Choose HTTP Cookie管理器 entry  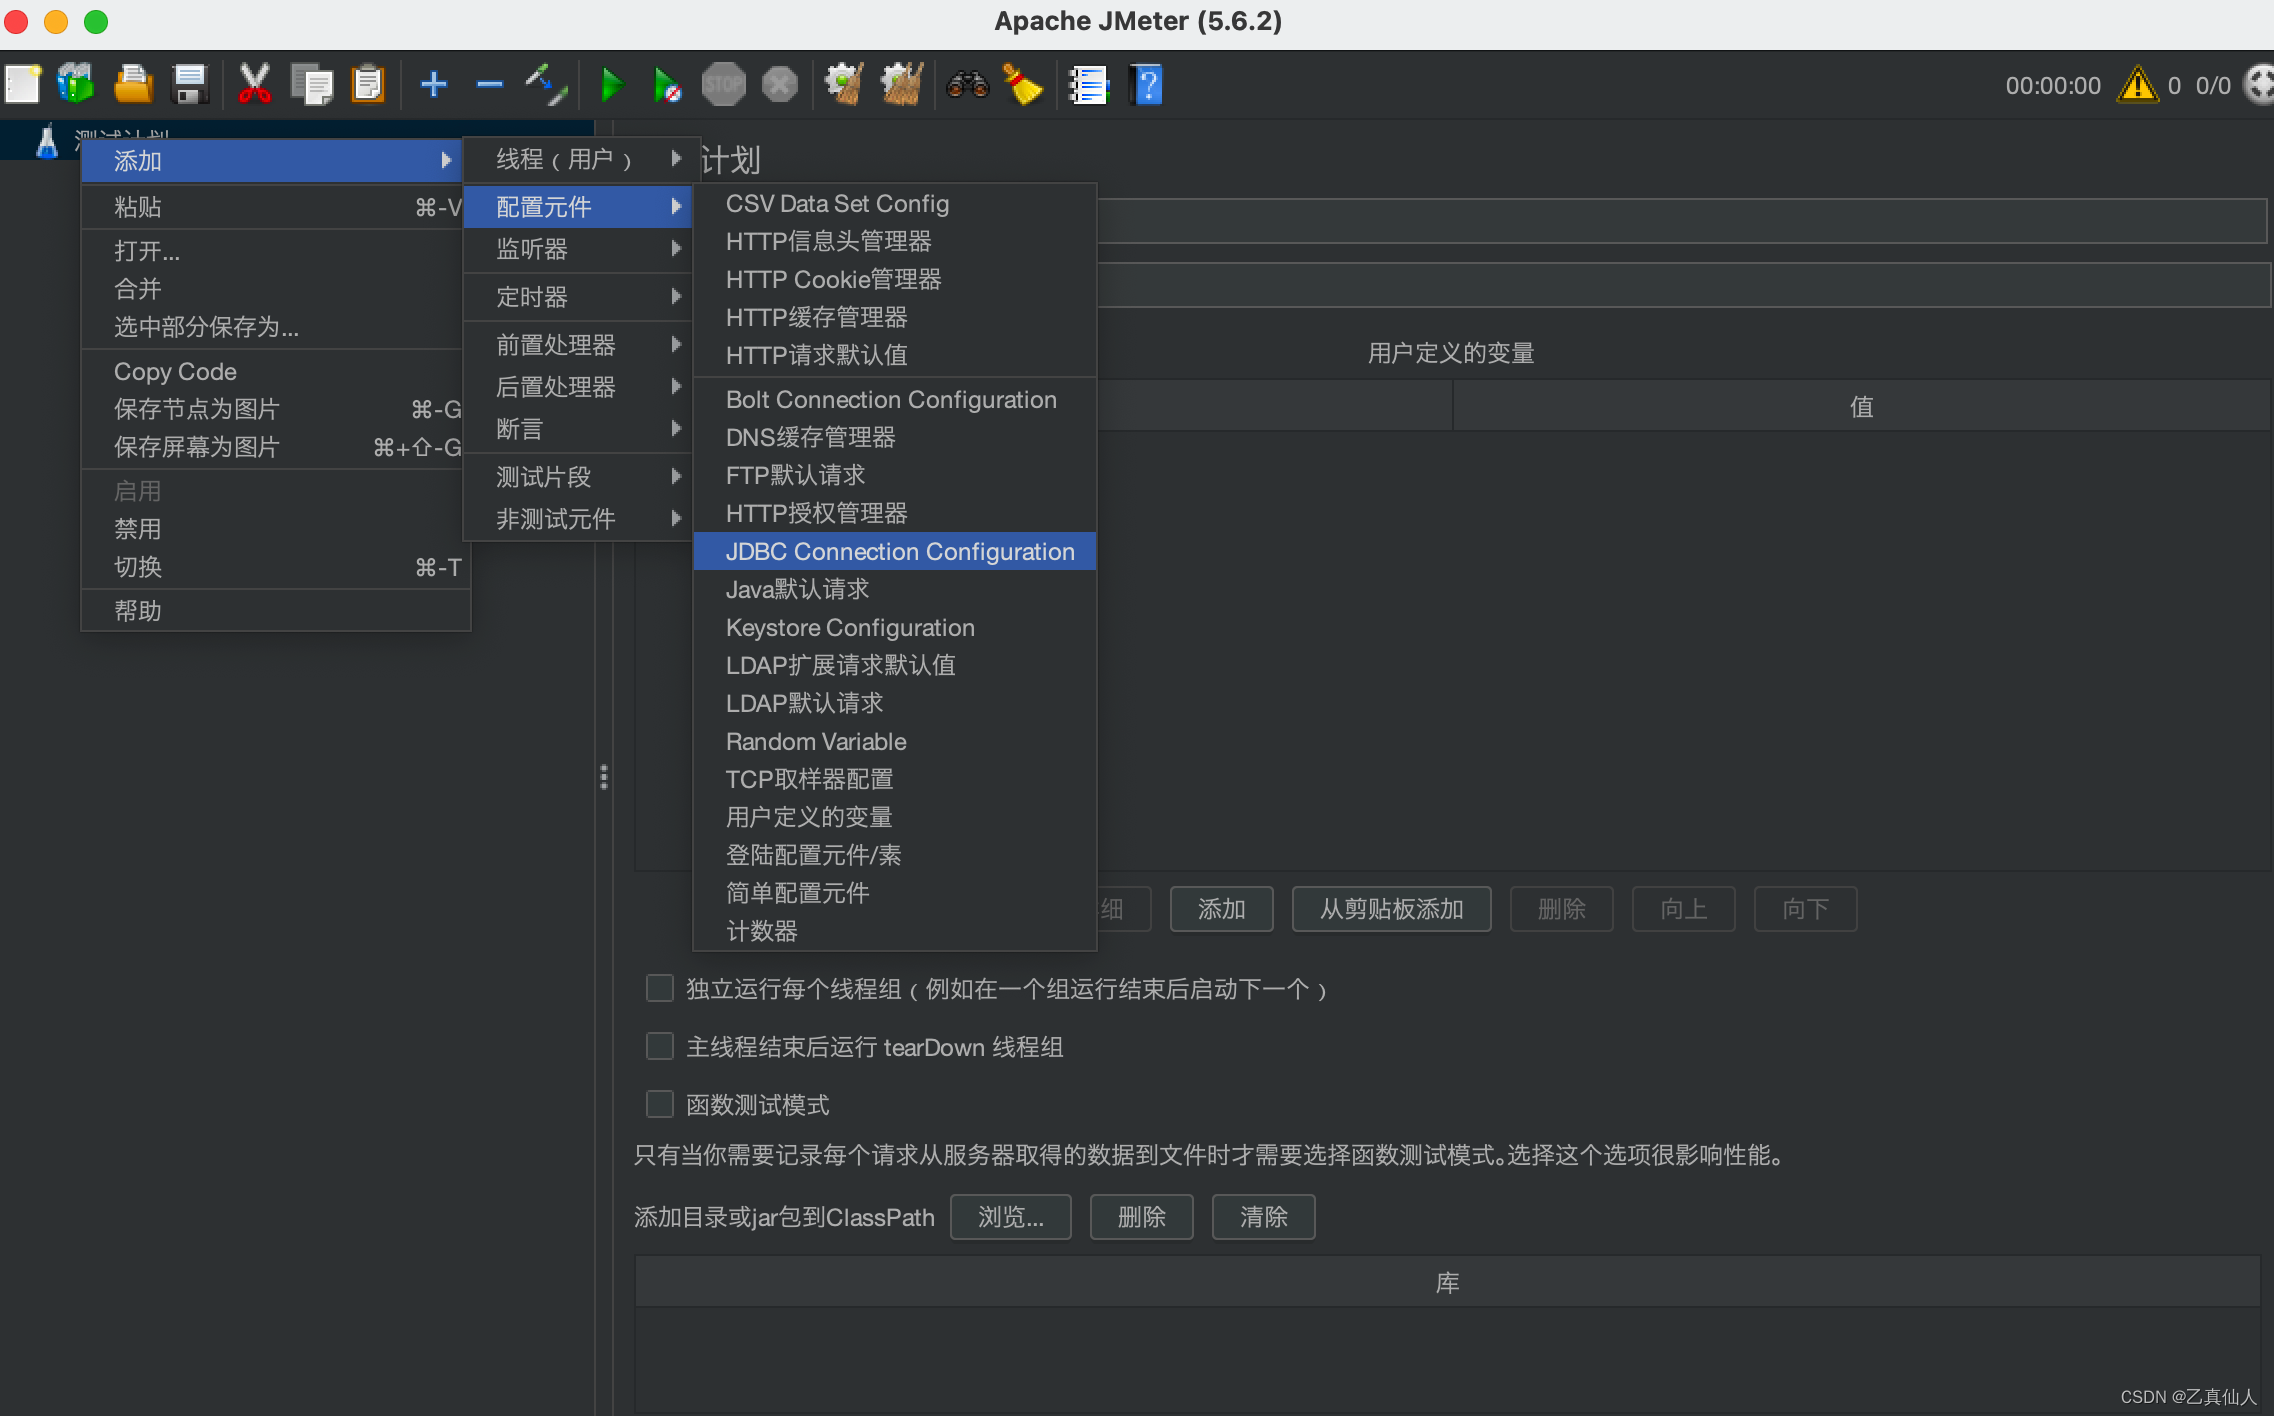tap(895, 280)
